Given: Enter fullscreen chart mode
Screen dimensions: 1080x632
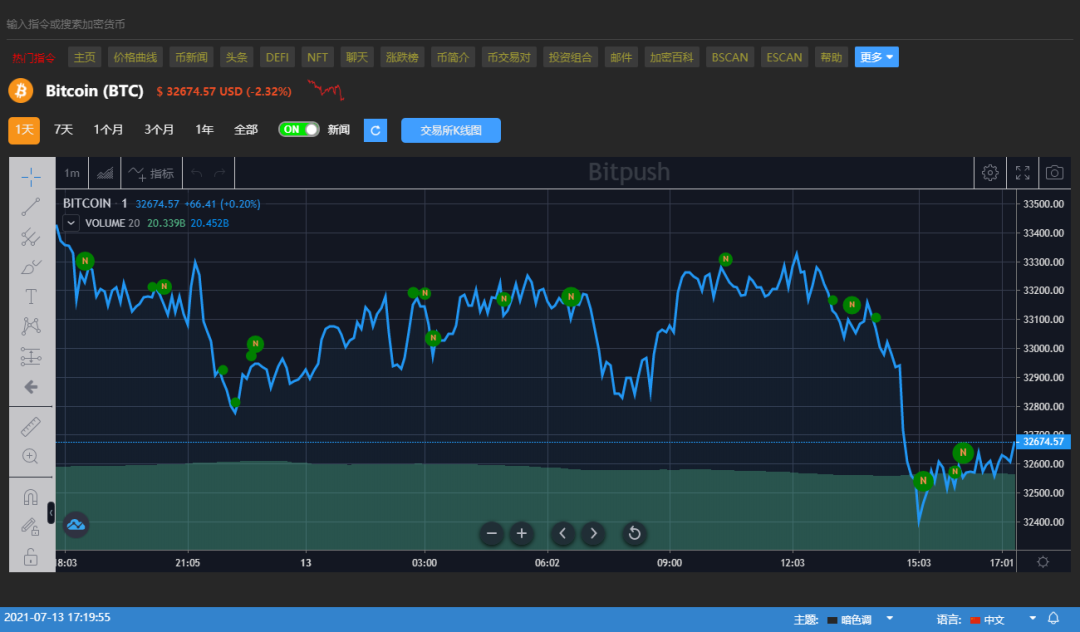Looking at the screenshot, I should click(x=1022, y=173).
